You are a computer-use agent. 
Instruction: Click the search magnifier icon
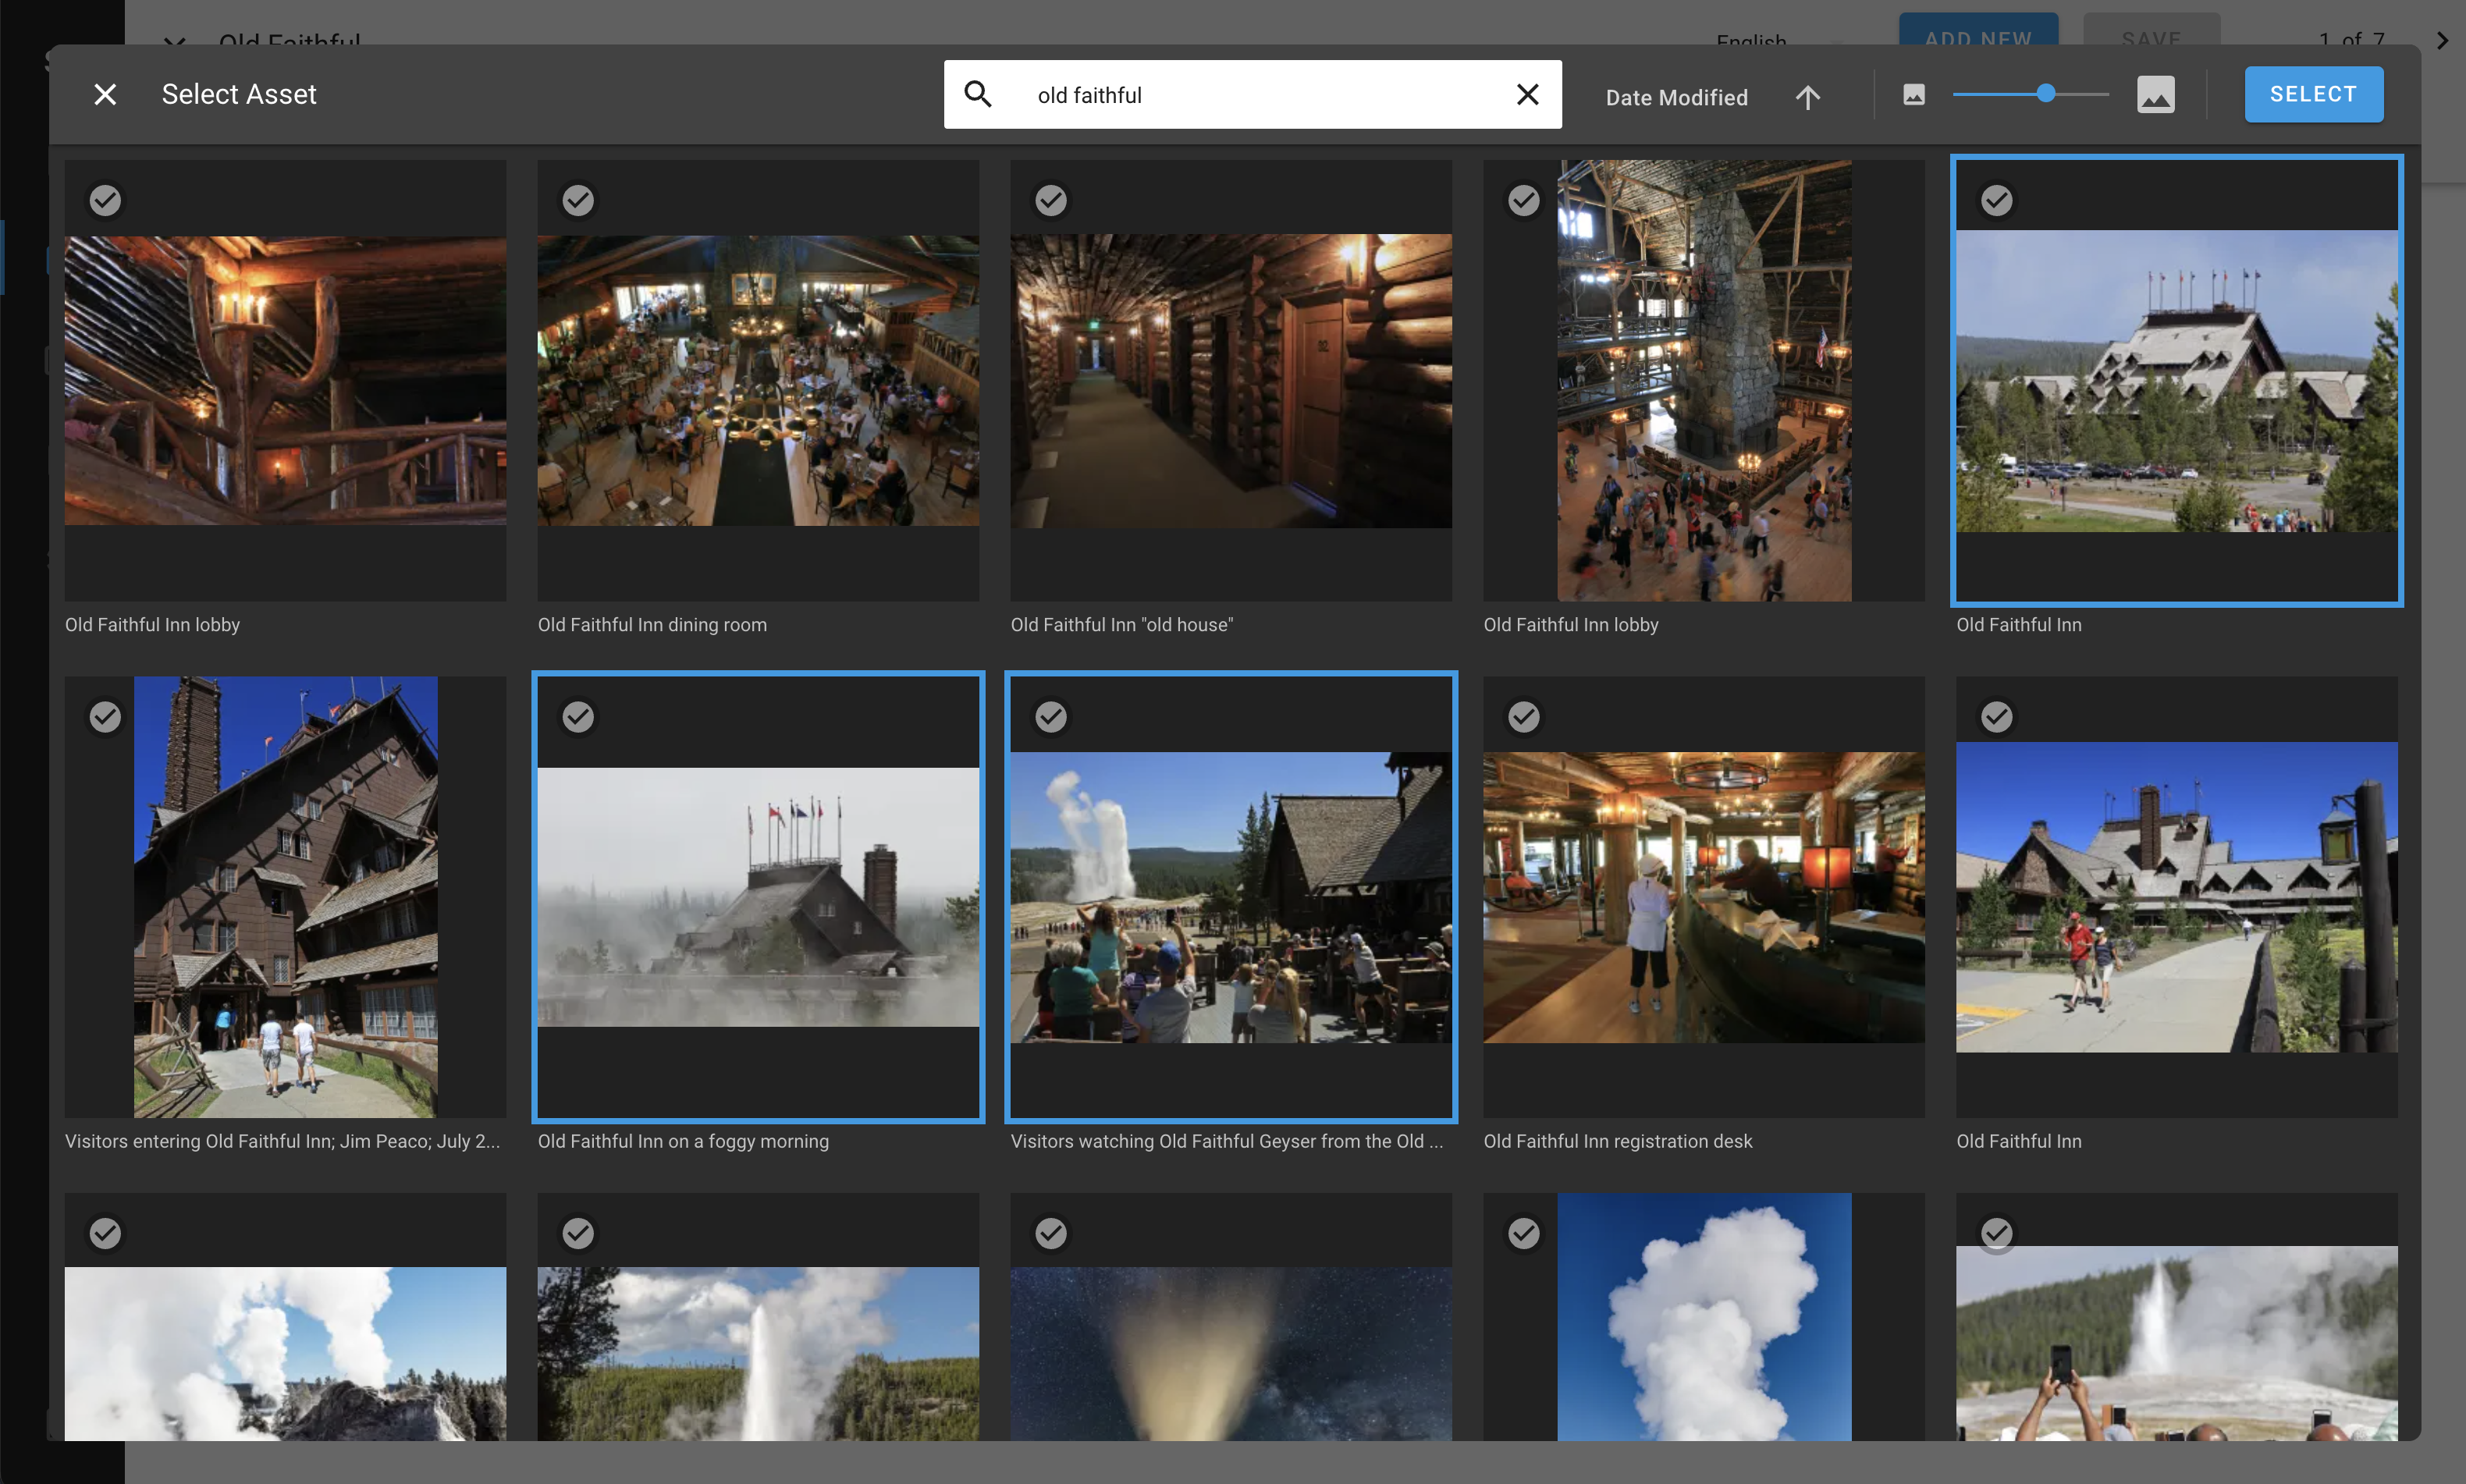[978, 94]
